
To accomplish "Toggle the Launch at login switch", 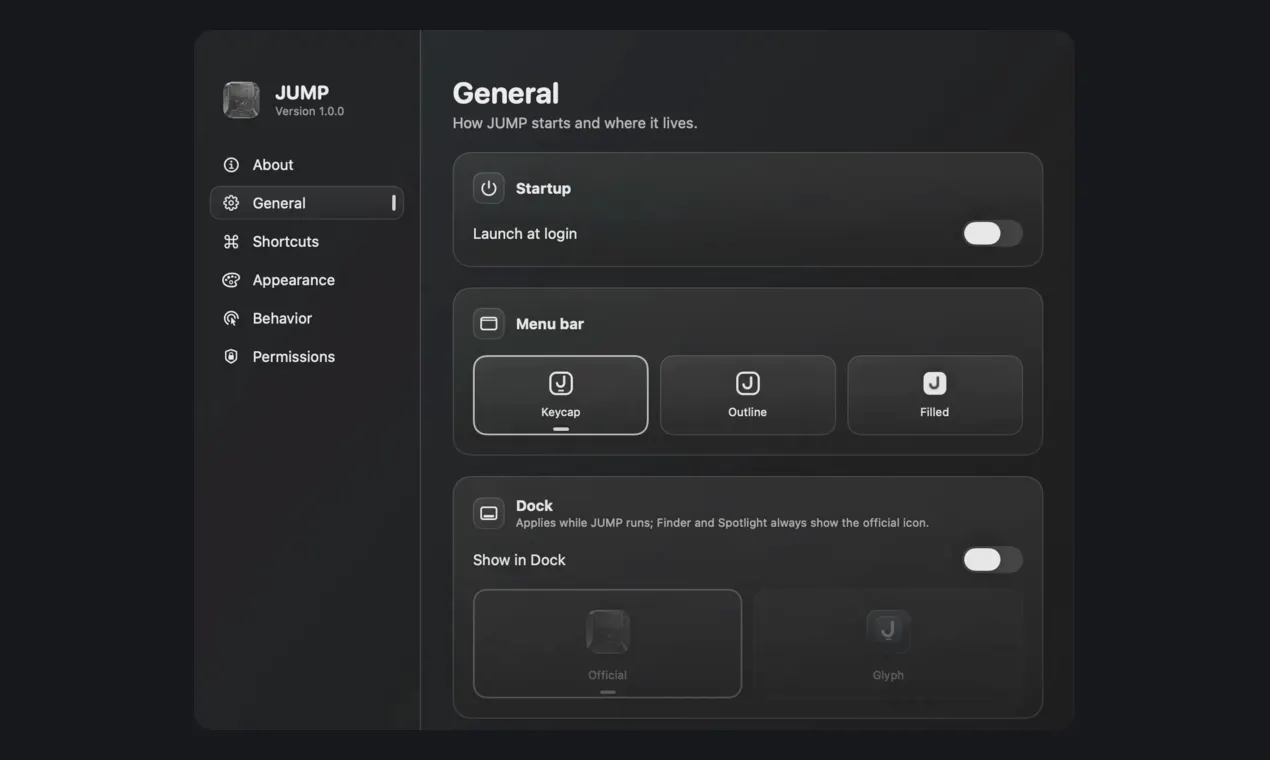I will tap(992, 233).
